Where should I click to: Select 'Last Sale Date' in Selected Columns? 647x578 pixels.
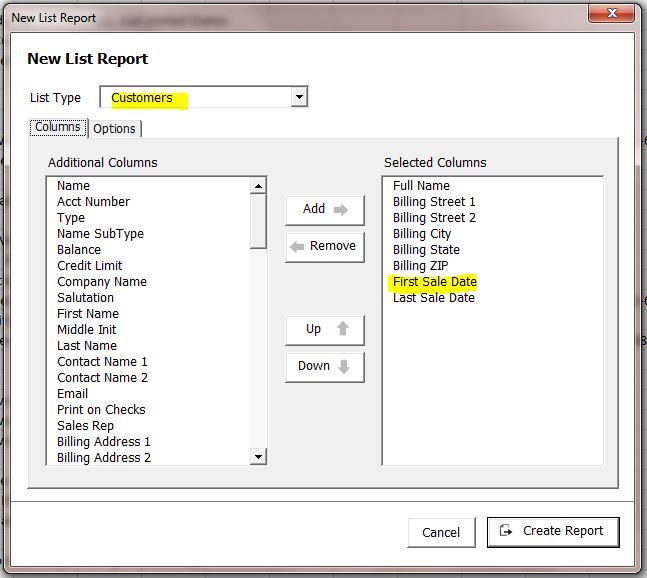pyautogui.click(x=434, y=298)
